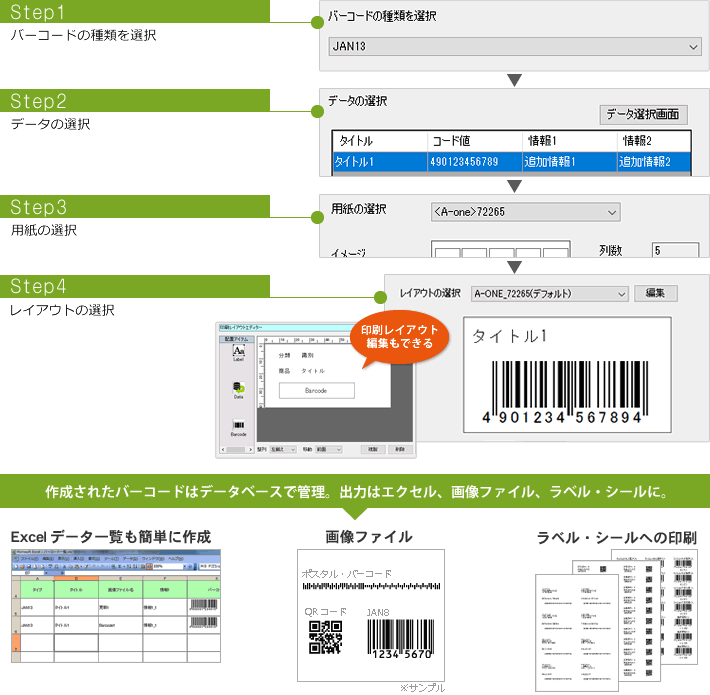The width and height of the screenshot is (710, 695).
Task: Click the rightmost back label sheet thumbnail
Action: [681, 607]
